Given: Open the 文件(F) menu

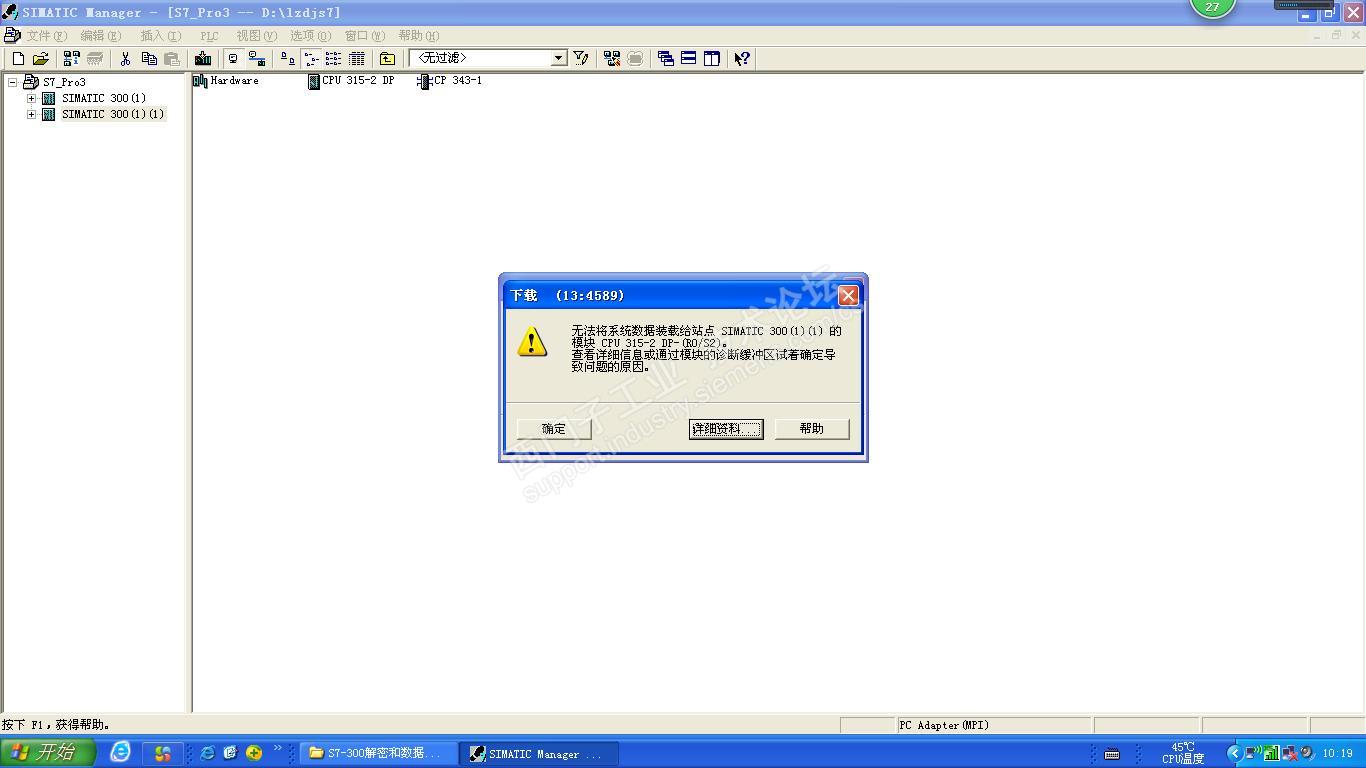Looking at the screenshot, I should tap(47, 36).
